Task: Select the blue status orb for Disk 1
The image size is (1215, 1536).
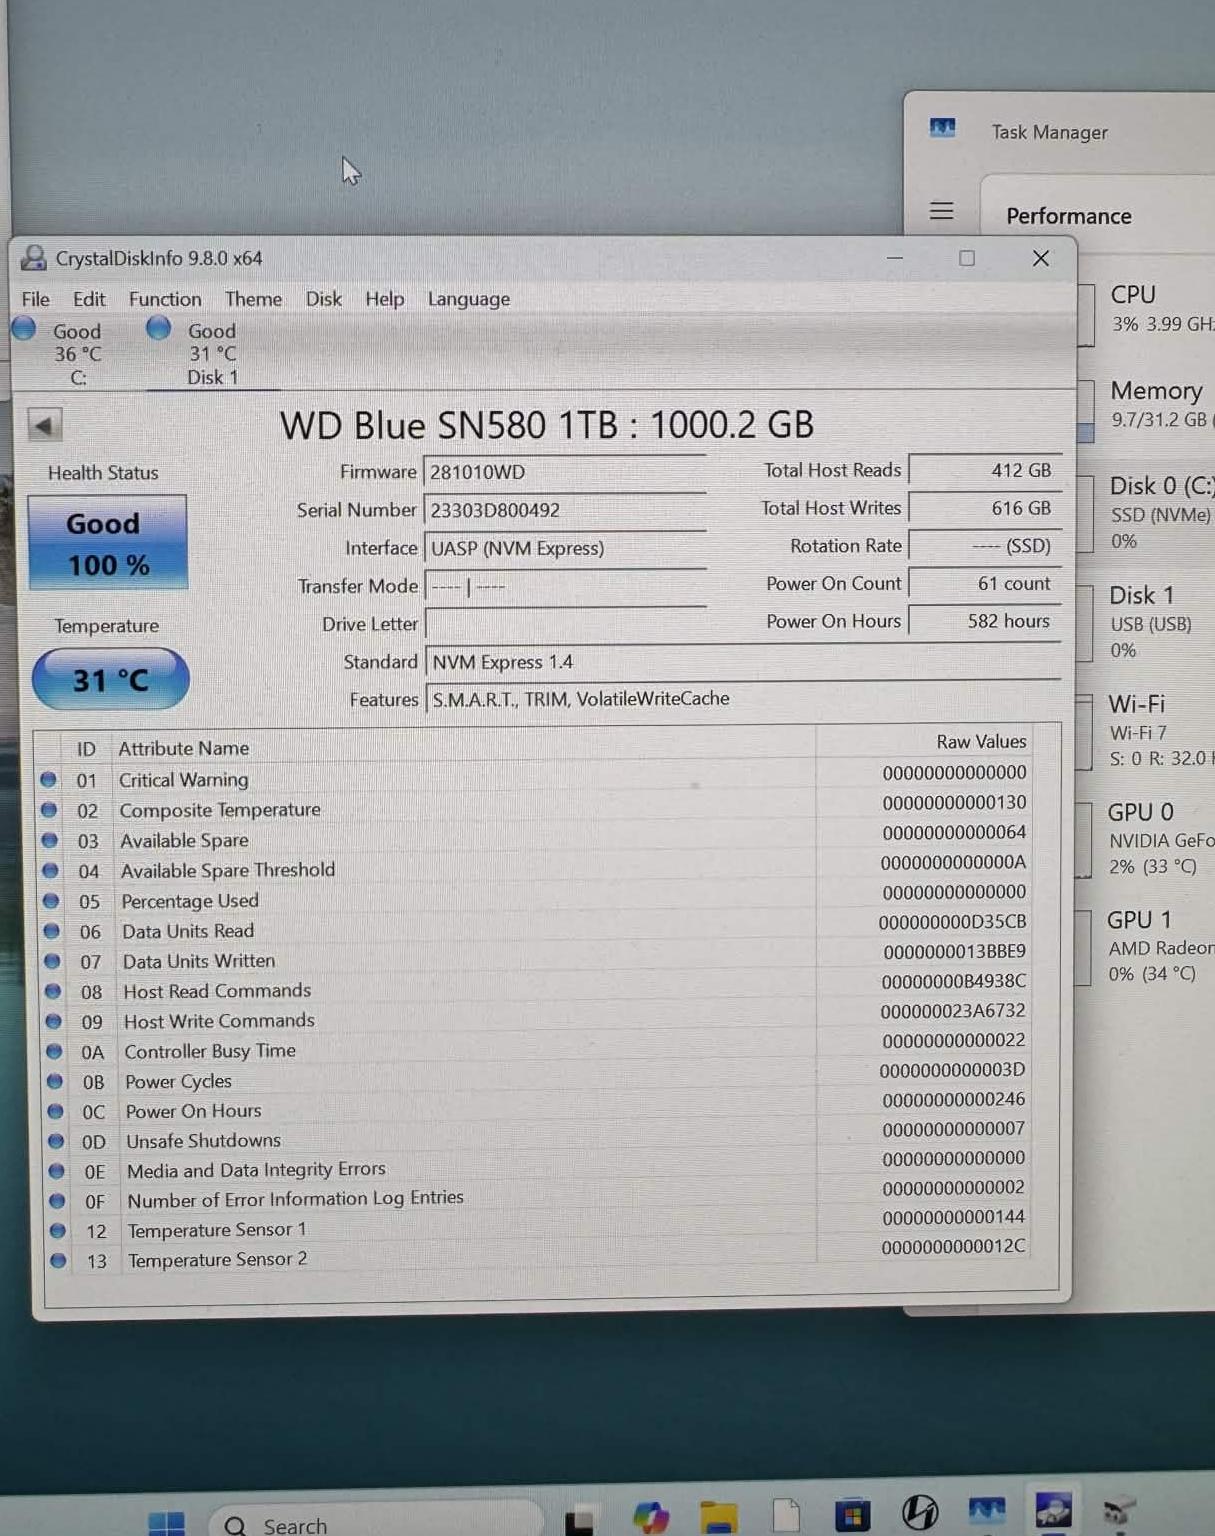Action: pos(158,327)
